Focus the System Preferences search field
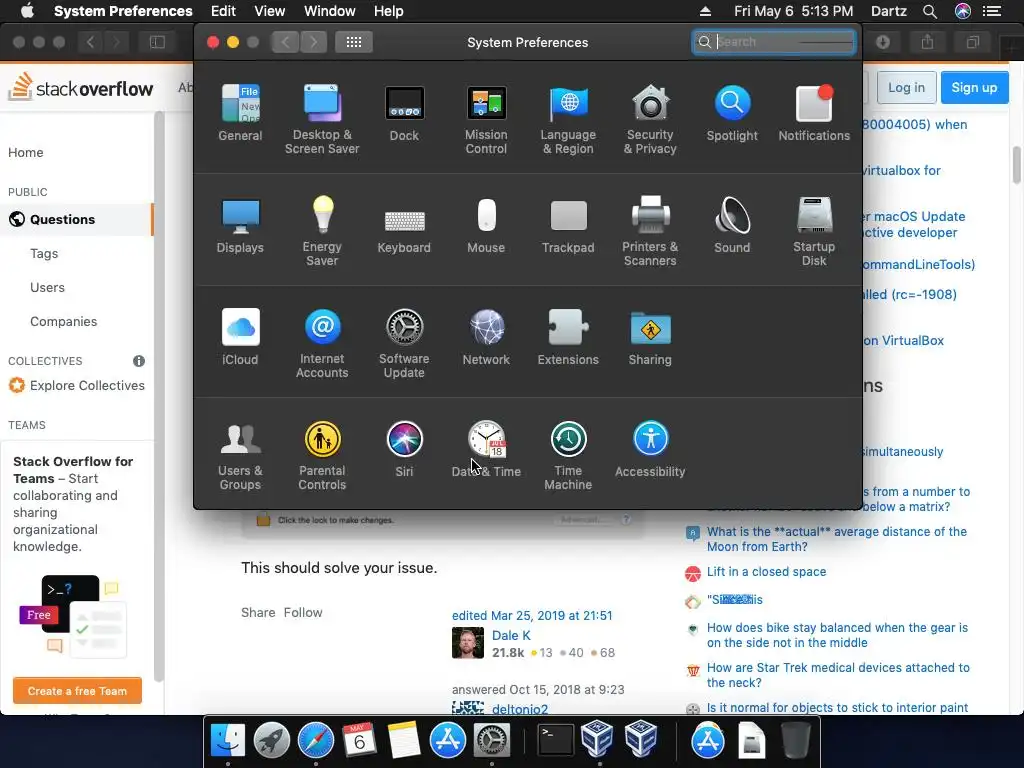This screenshot has width=1024, height=768. [x=774, y=42]
